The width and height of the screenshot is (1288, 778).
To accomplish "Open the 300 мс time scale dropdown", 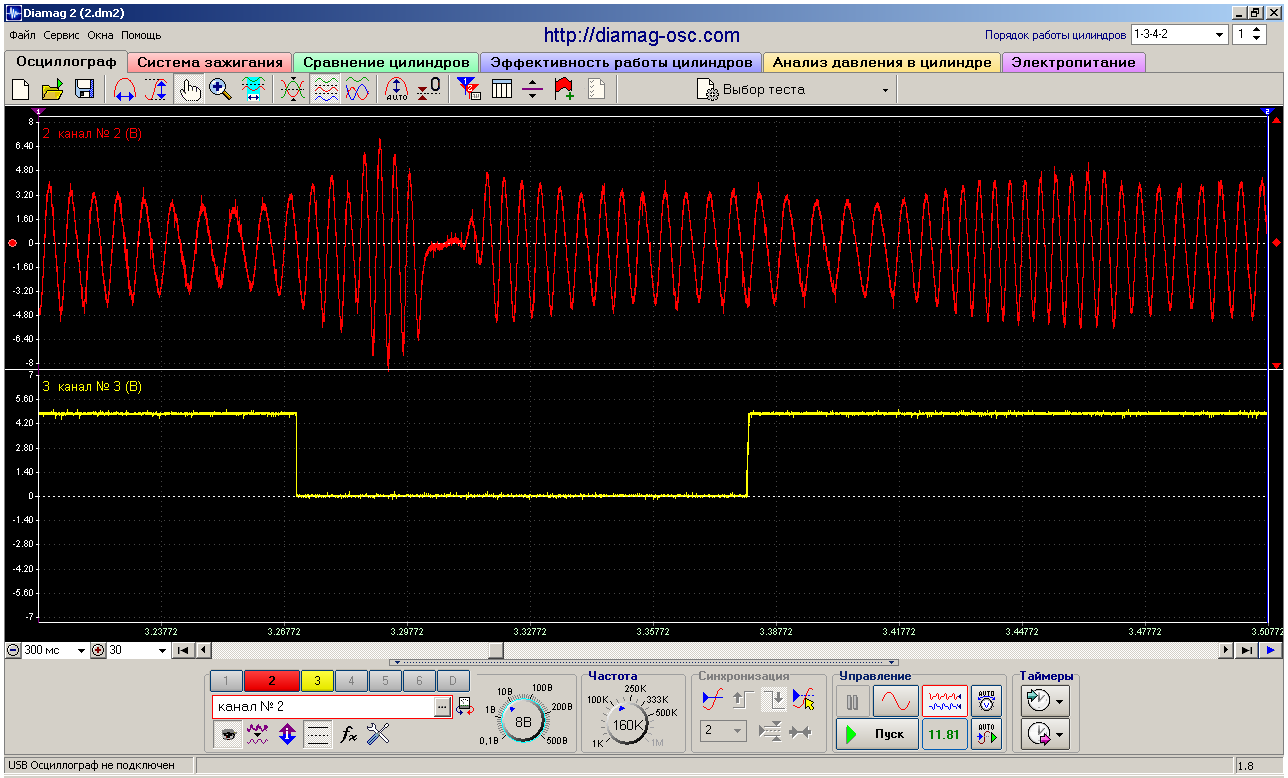I will 55,650.
